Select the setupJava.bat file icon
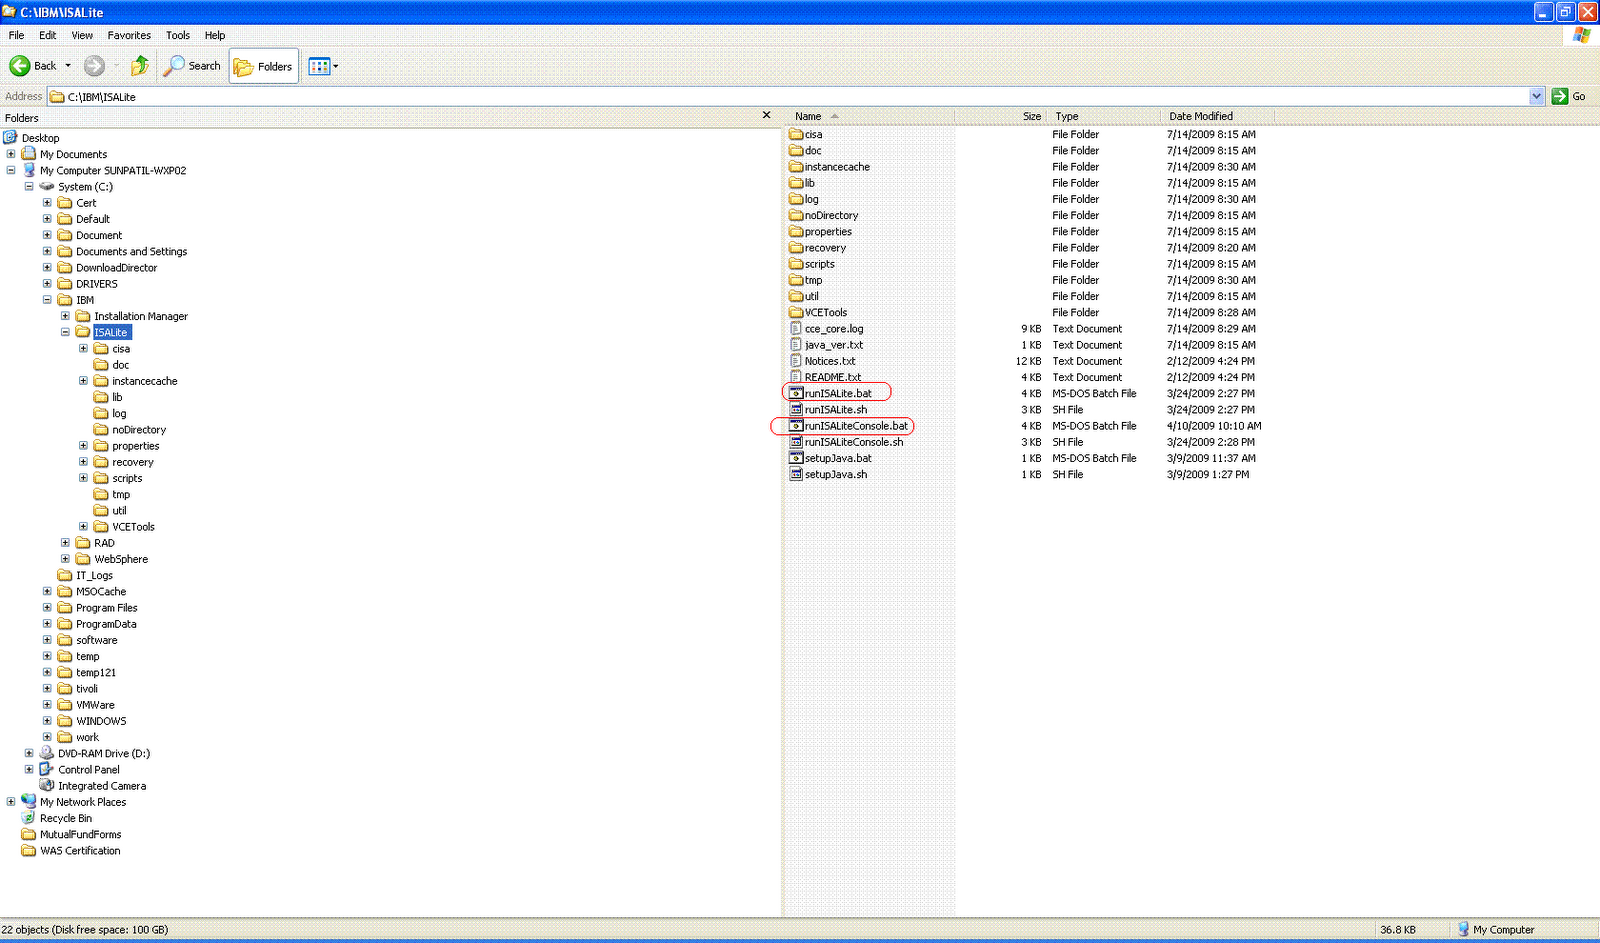 tap(796, 458)
